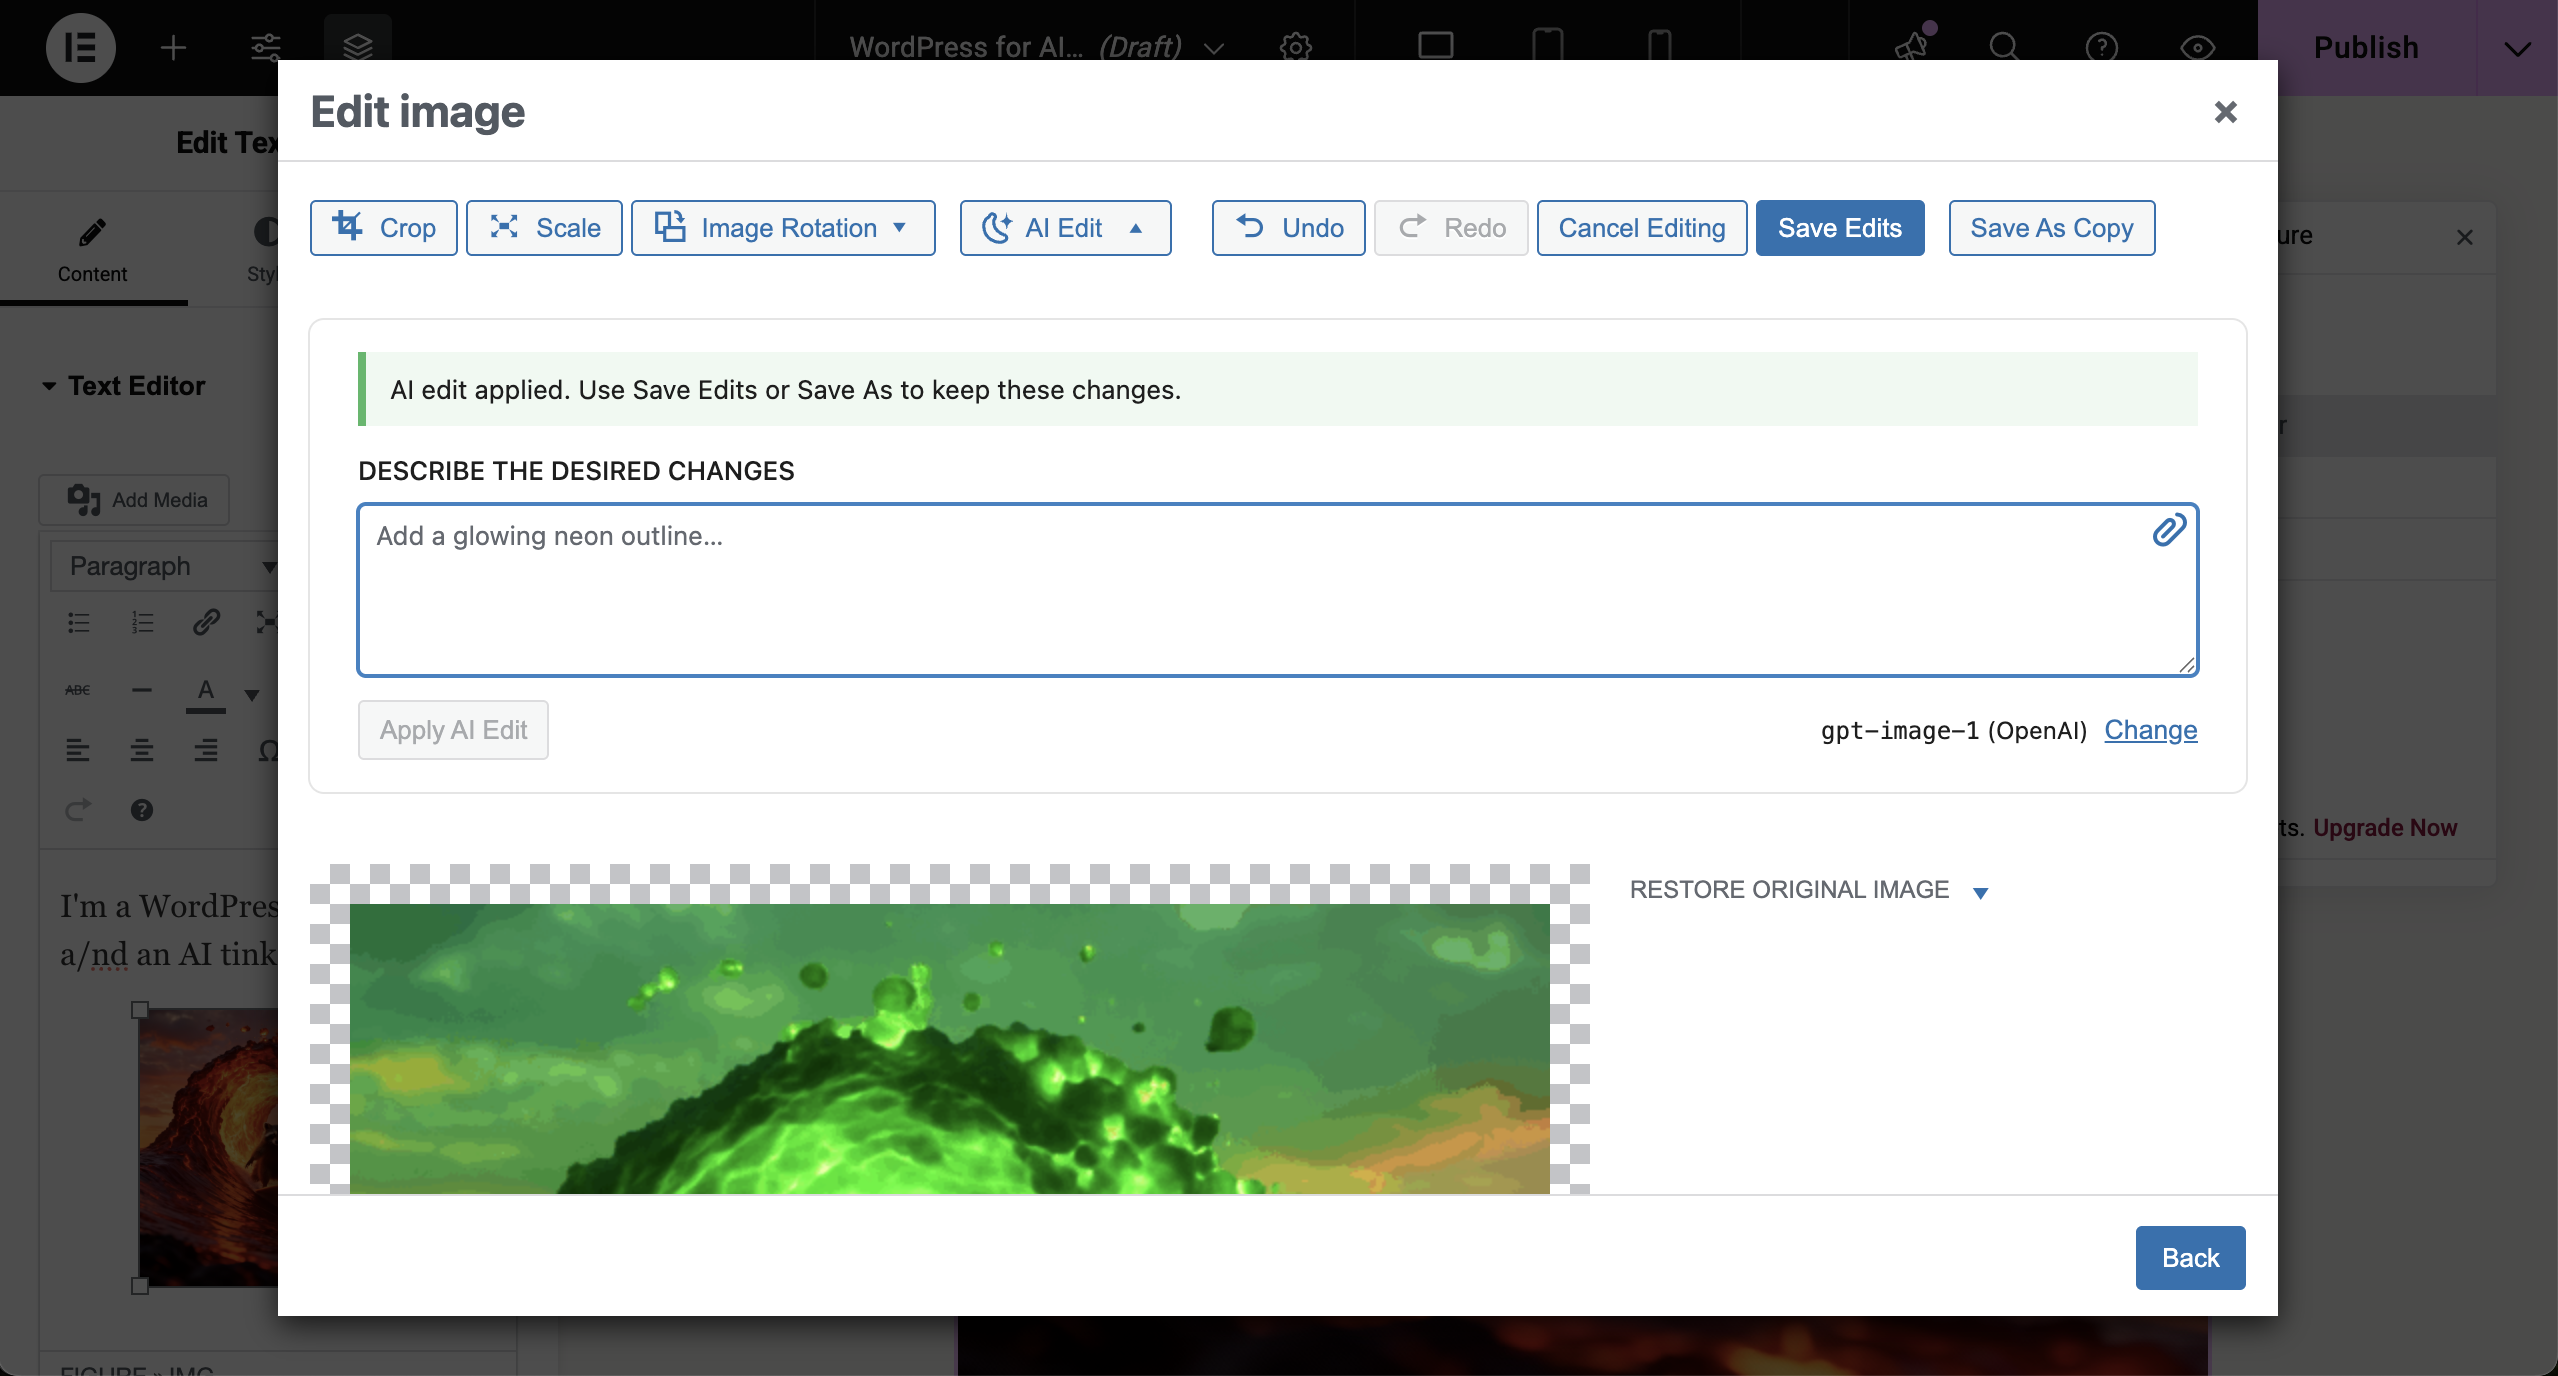Open editor keyboard shortcuts help icon
The image size is (2558, 1376).
142,810
